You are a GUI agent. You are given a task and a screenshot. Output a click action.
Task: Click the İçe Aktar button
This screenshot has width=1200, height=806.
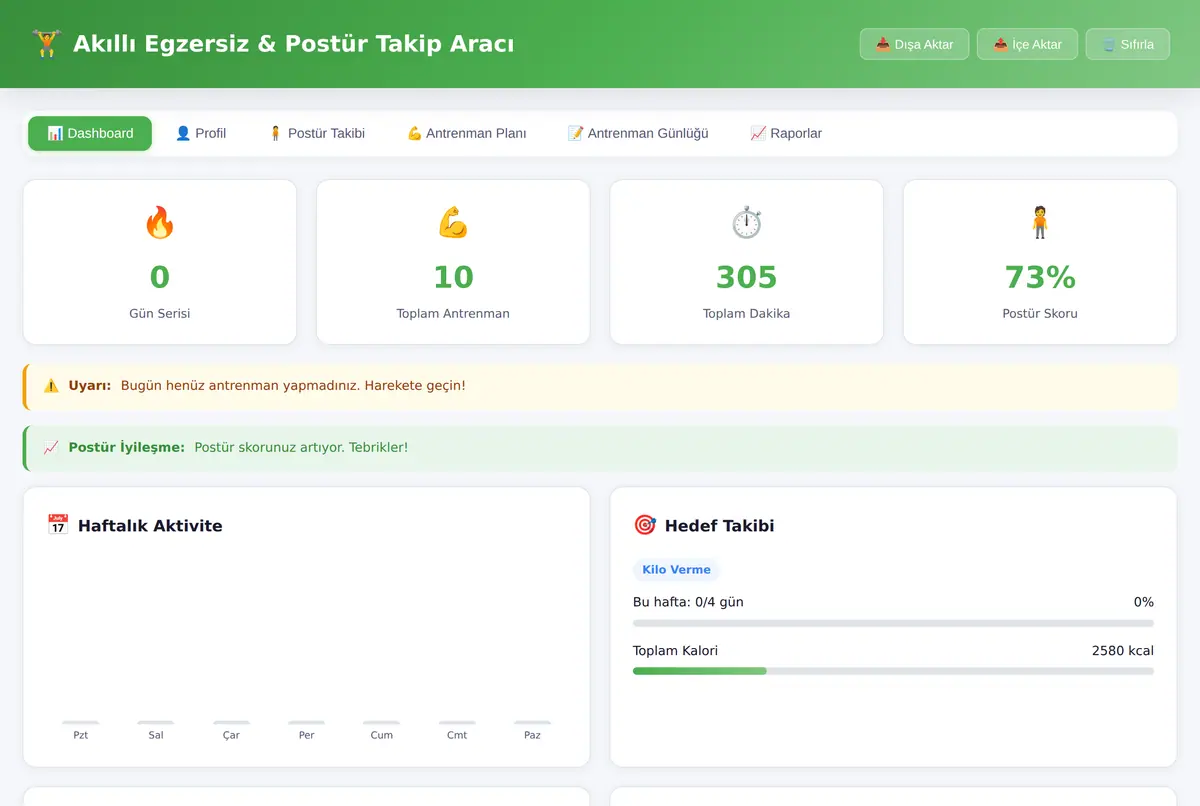(1027, 44)
